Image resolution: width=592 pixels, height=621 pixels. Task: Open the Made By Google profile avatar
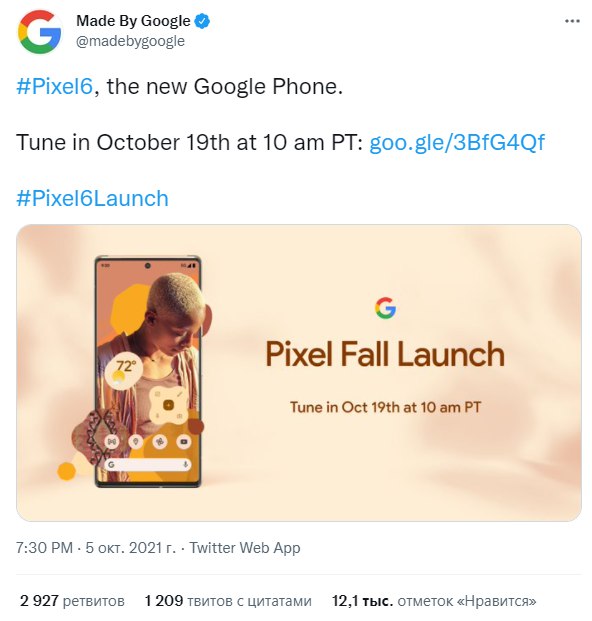pos(40,32)
